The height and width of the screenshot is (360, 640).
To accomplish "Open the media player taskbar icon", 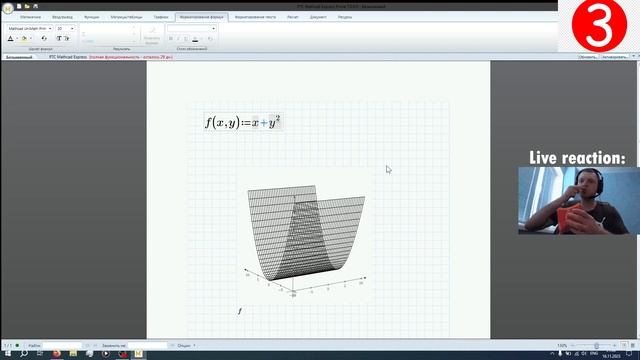I will point(106,353).
